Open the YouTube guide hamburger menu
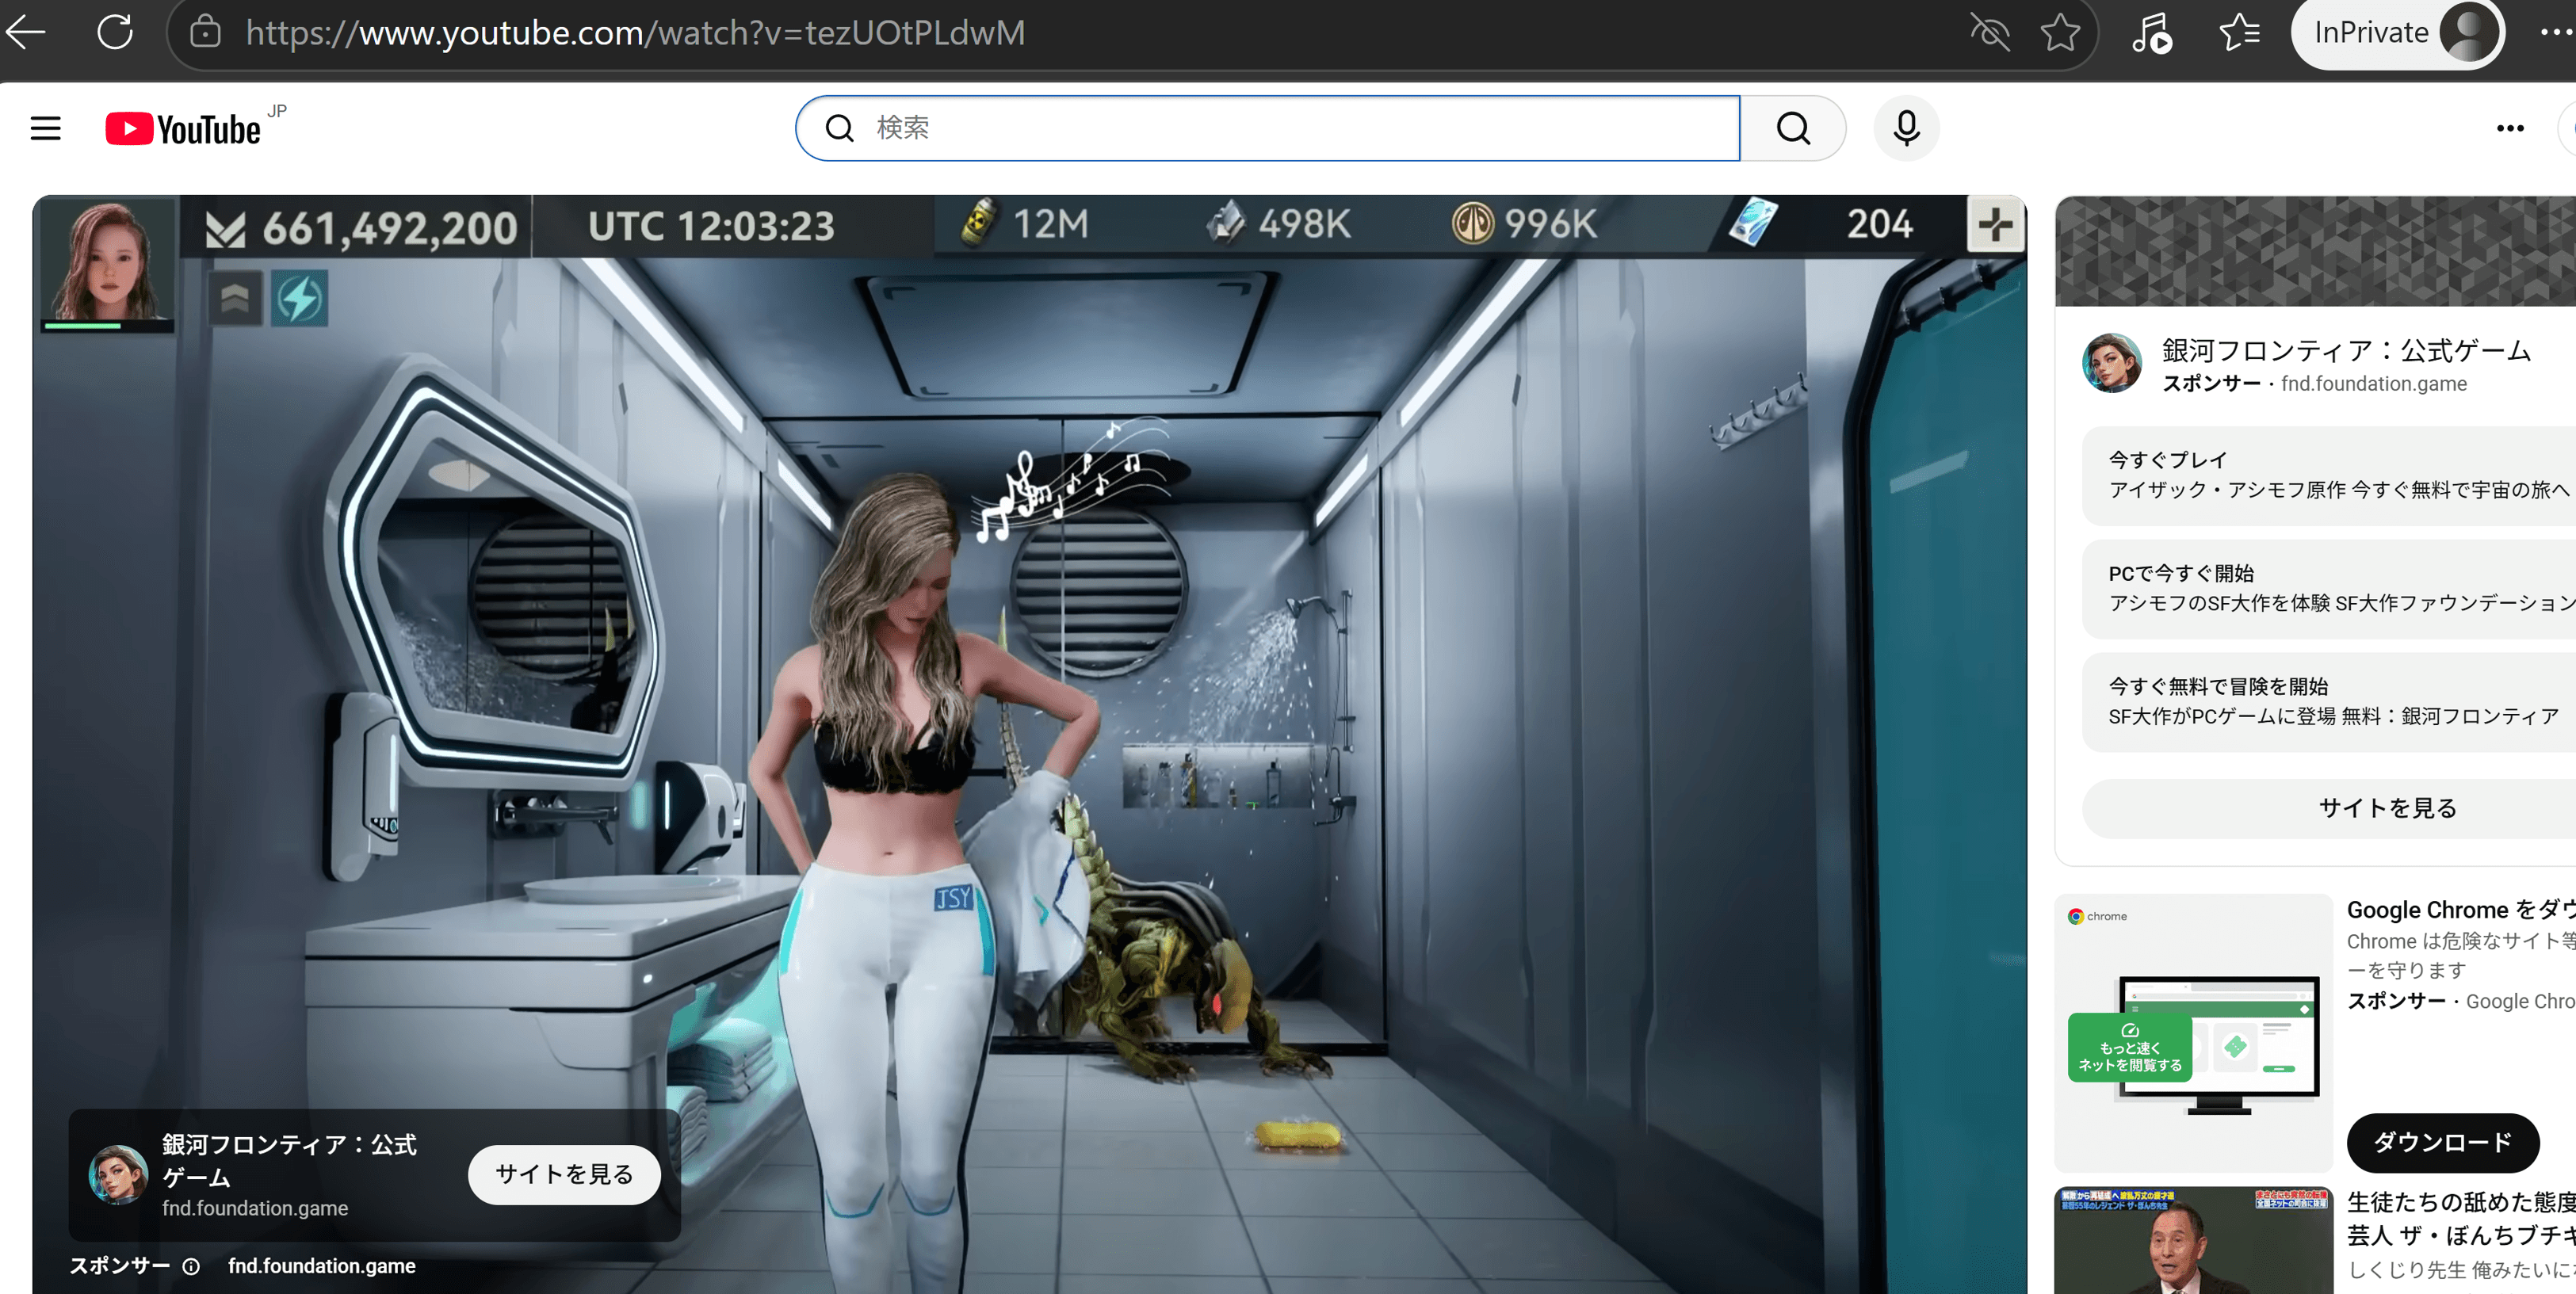Image resolution: width=2576 pixels, height=1294 pixels. [x=46, y=128]
